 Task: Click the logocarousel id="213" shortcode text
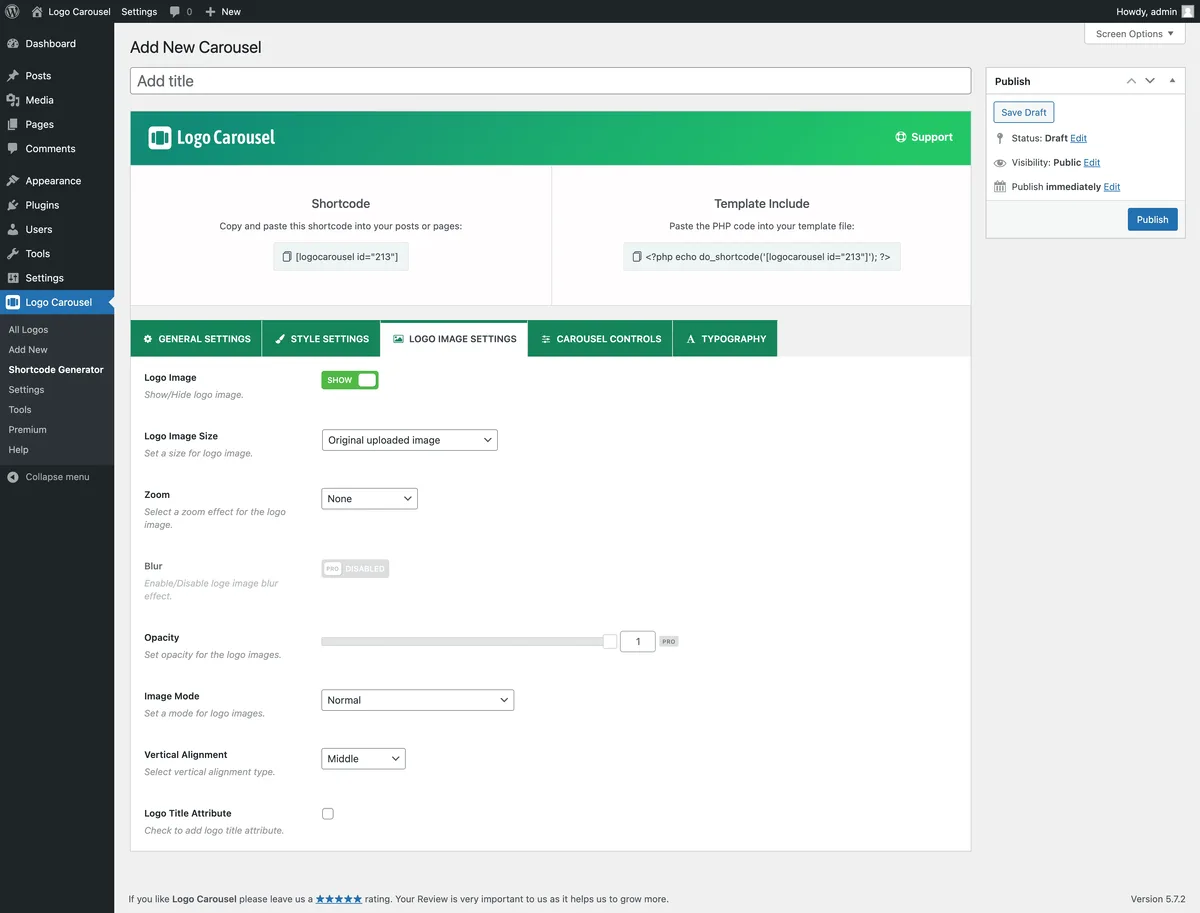point(347,257)
